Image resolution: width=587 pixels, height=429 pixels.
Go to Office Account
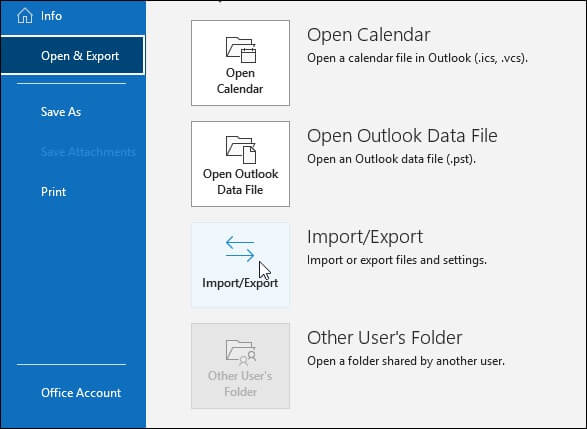click(81, 393)
